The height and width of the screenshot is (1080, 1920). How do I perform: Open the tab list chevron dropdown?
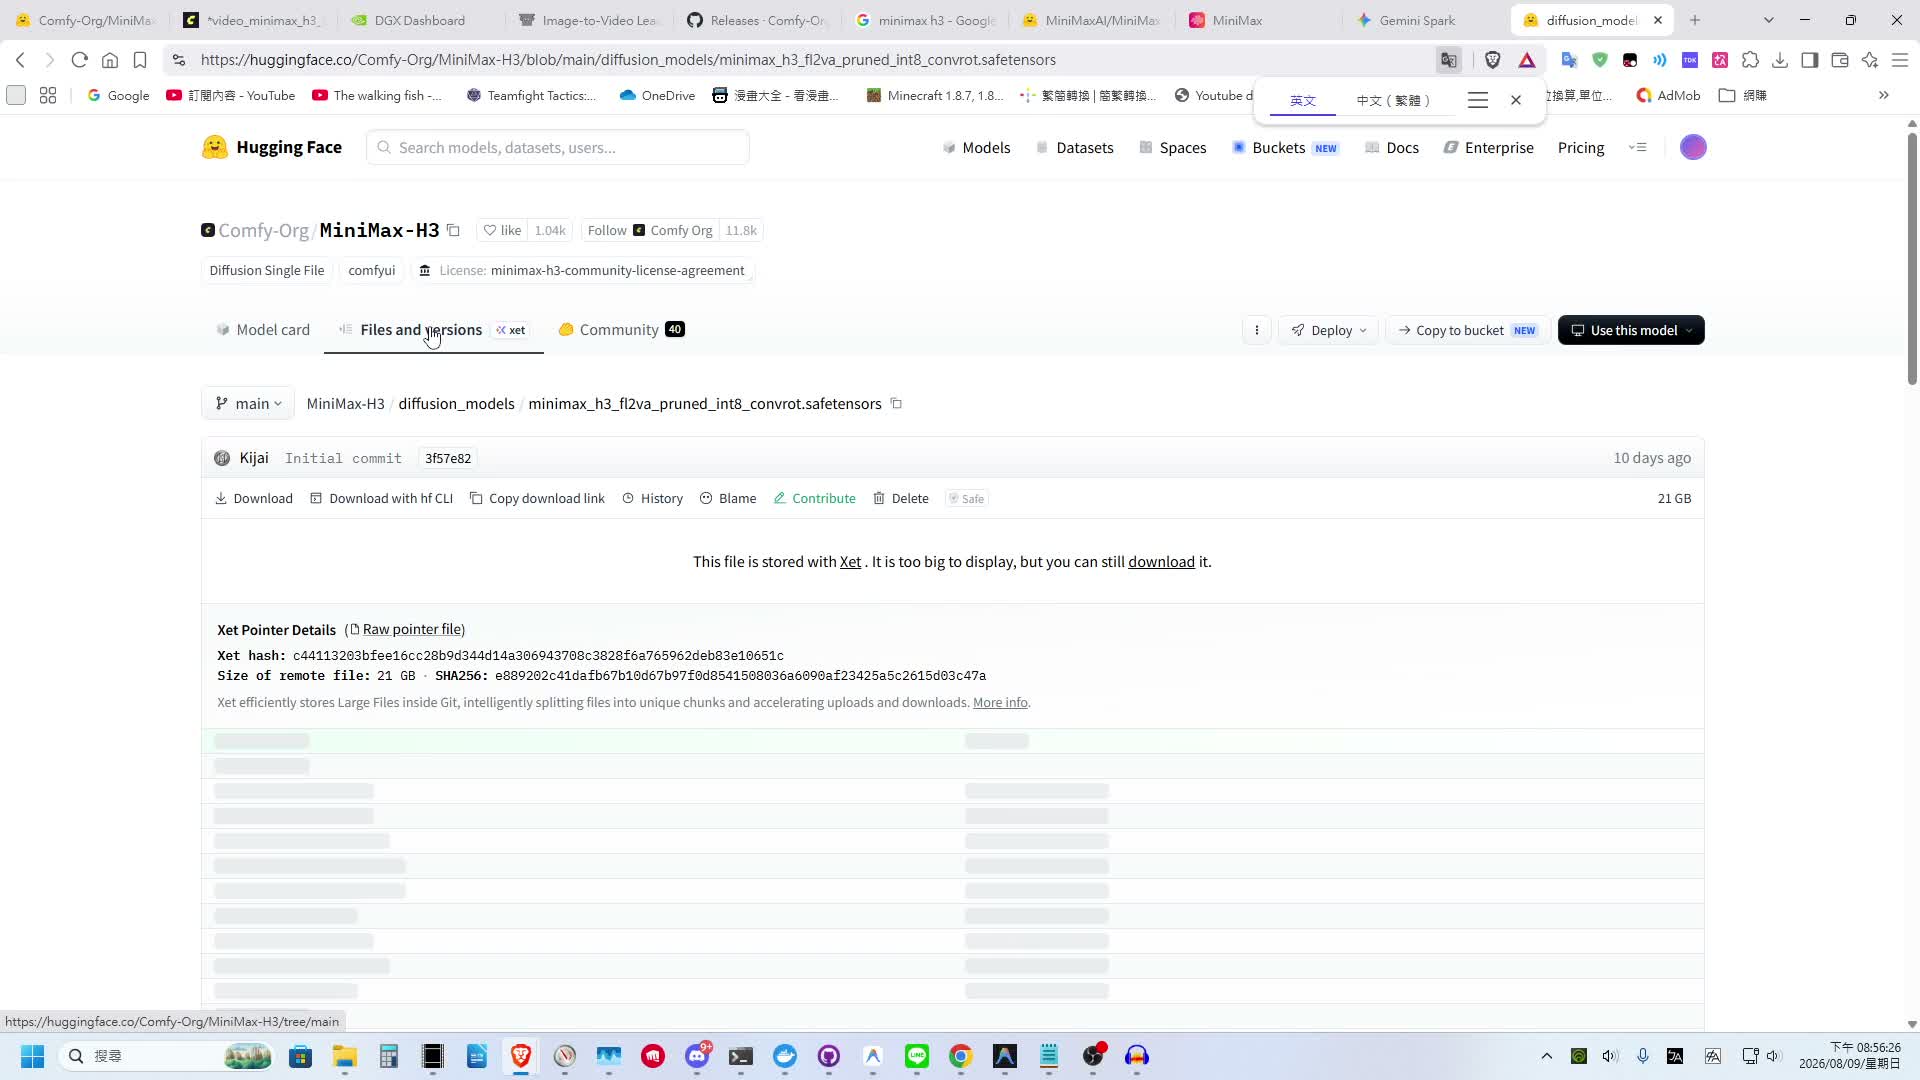click(x=1768, y=20)
